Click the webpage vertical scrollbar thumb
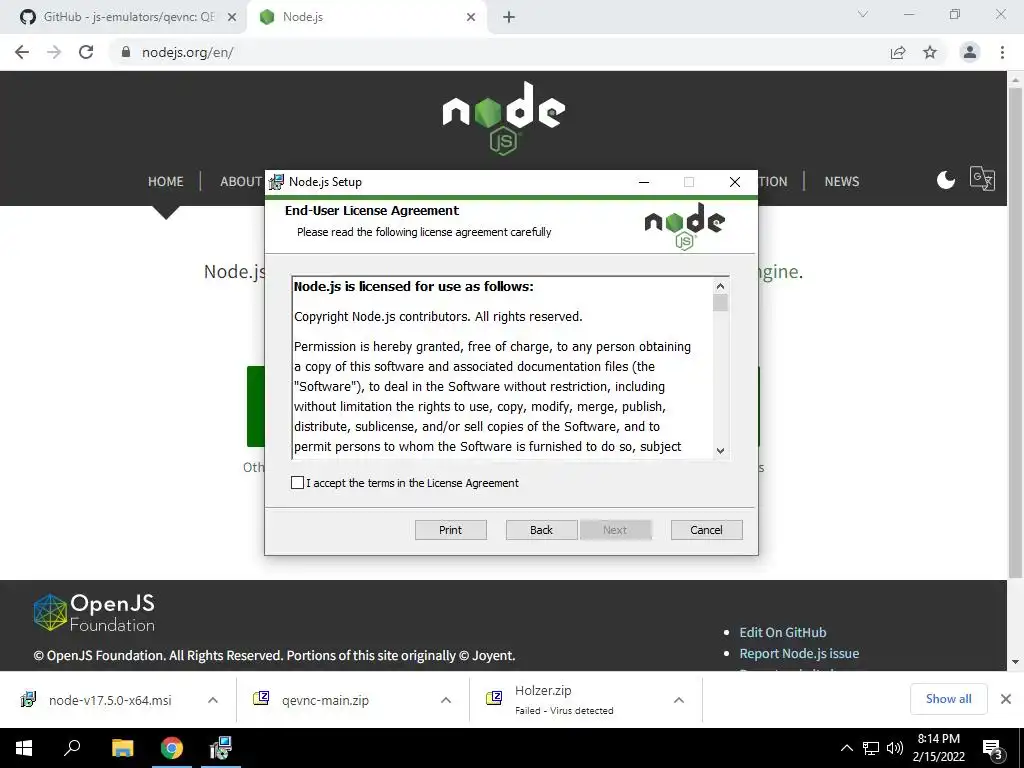Image resolution: width=1024 pixels, height=768 pixels. click(x=1015, y=333)
